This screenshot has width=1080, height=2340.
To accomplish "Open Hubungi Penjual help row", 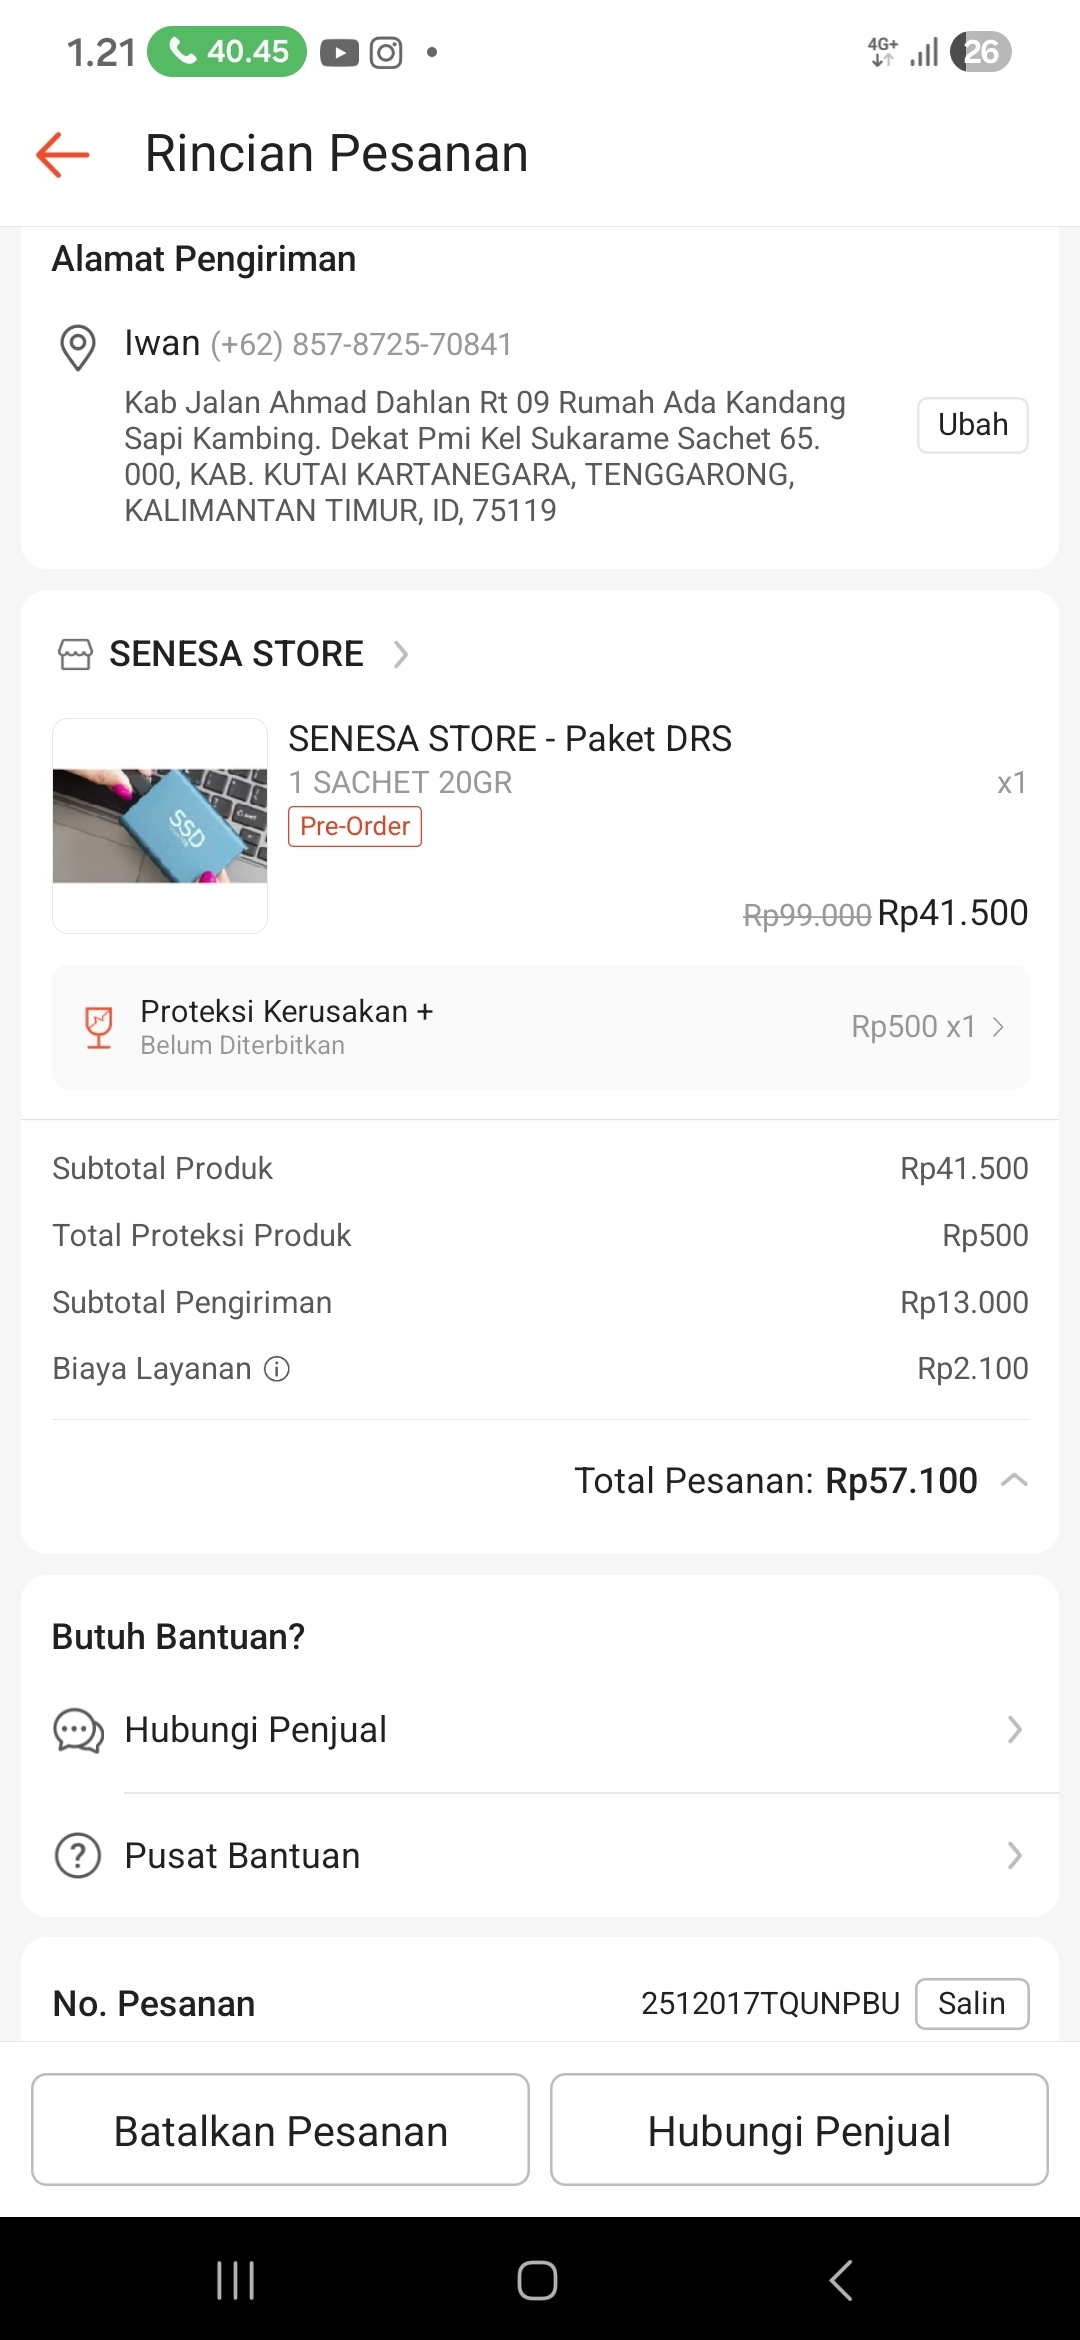I will 540,1730.
